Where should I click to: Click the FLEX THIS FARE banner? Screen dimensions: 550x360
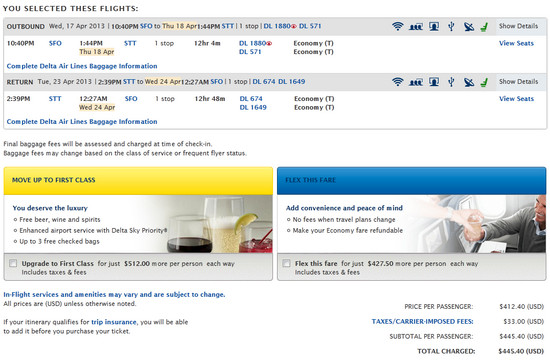tap(411, 180)
